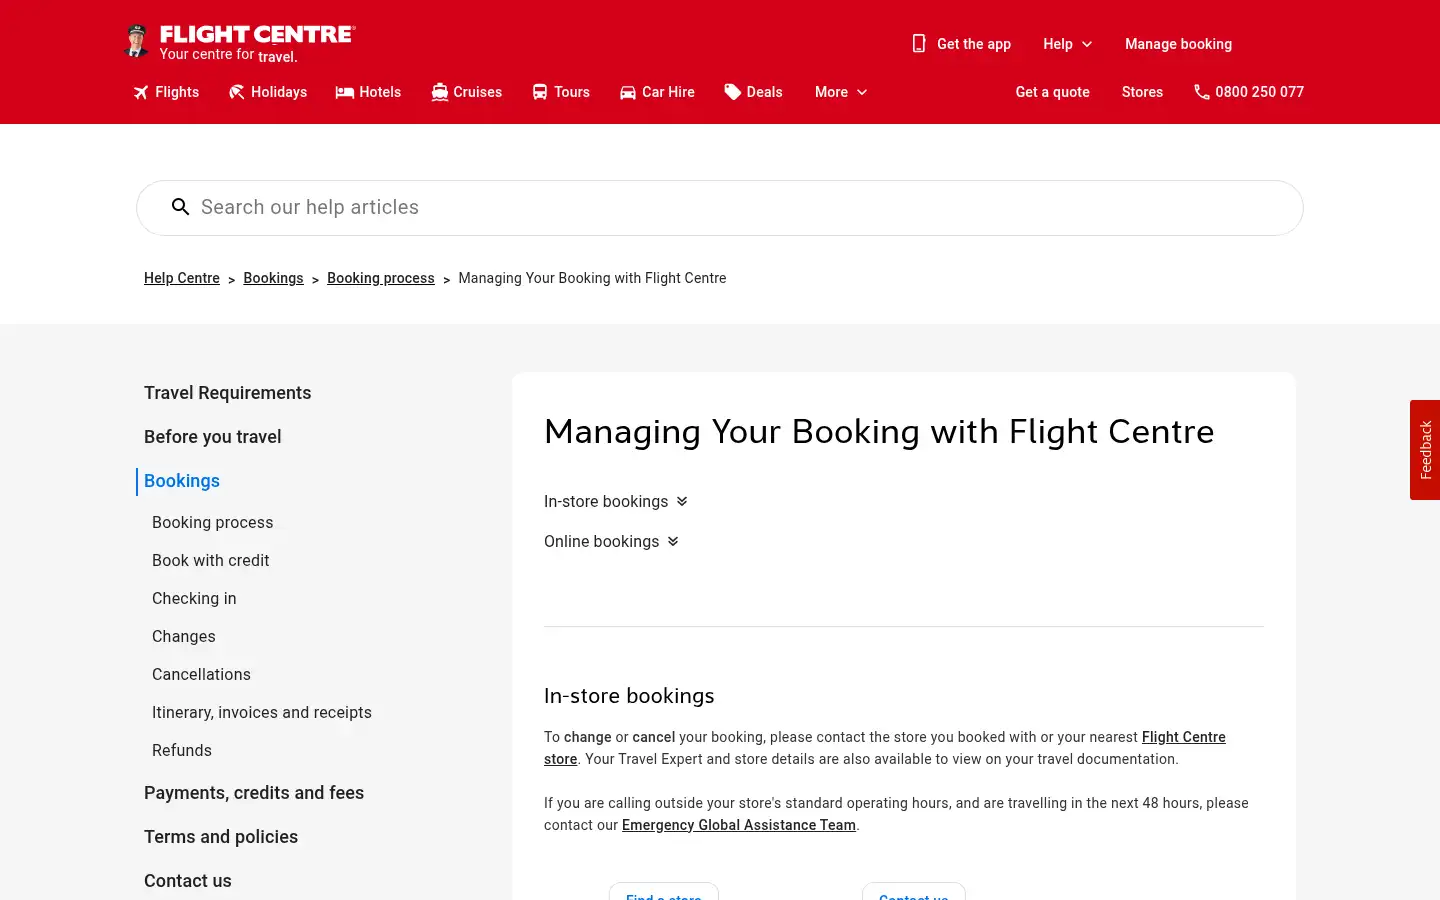Open the Stores link
This screenshot has width=1440, height=900.
(1142, 92)
